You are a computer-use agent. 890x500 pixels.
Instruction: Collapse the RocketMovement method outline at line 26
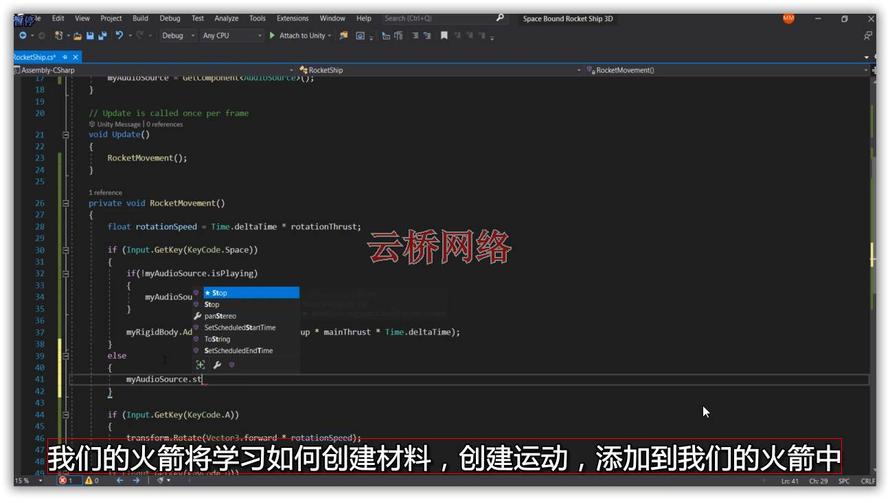[67, 203]
